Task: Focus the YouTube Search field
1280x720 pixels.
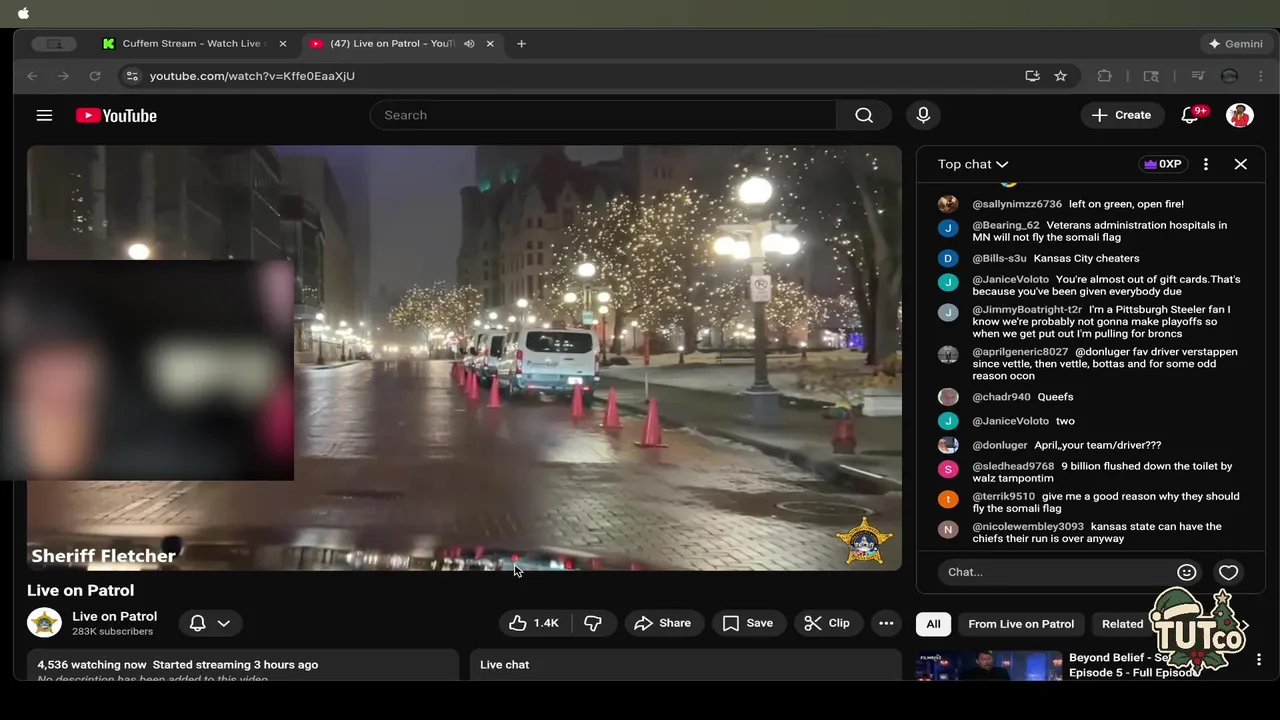Action: click(604, 115)
